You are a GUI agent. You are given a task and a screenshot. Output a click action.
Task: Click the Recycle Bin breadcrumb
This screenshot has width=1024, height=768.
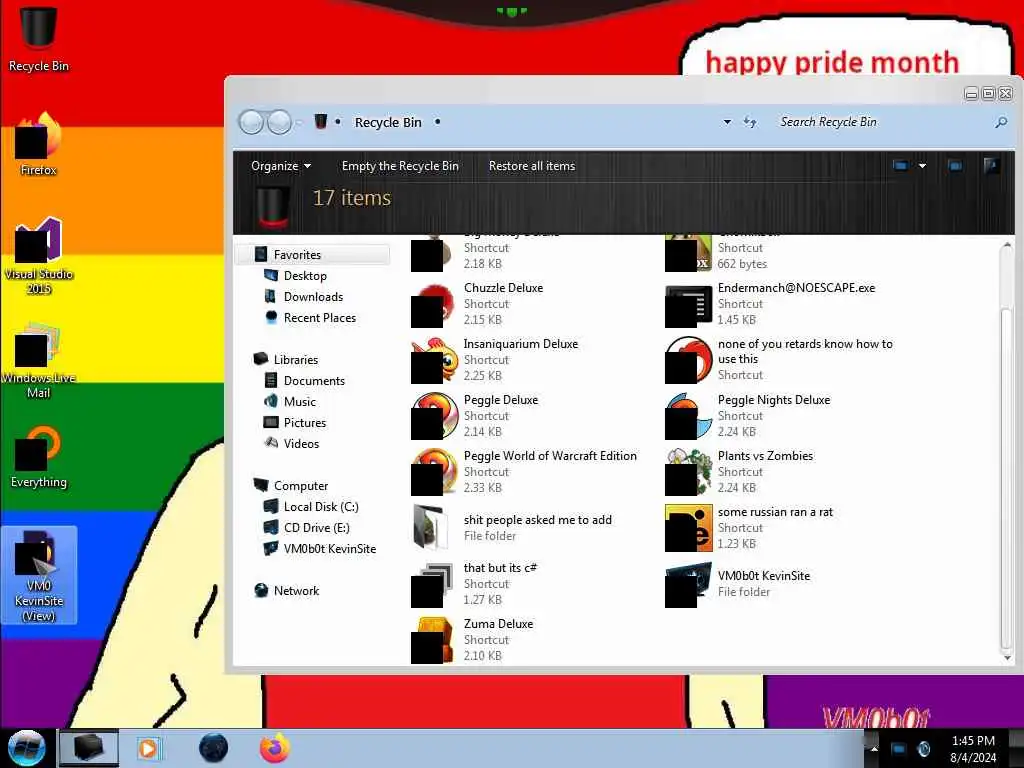(x=388, y=122)
